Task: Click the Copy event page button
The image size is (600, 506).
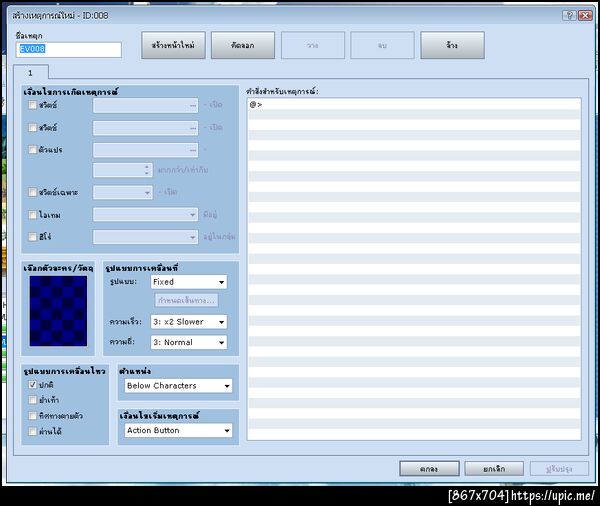Action: point(243,45)
